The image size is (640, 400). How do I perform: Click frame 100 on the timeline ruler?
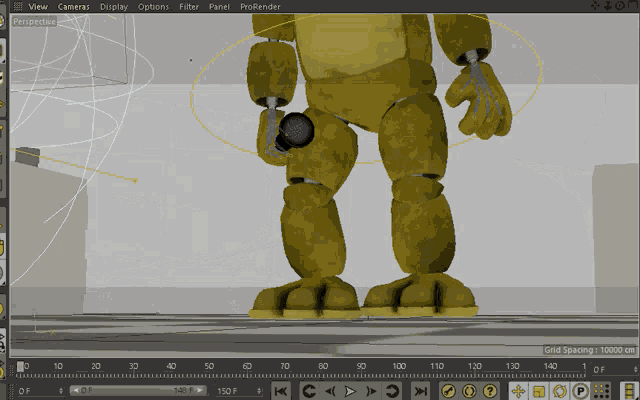(399, 367)
